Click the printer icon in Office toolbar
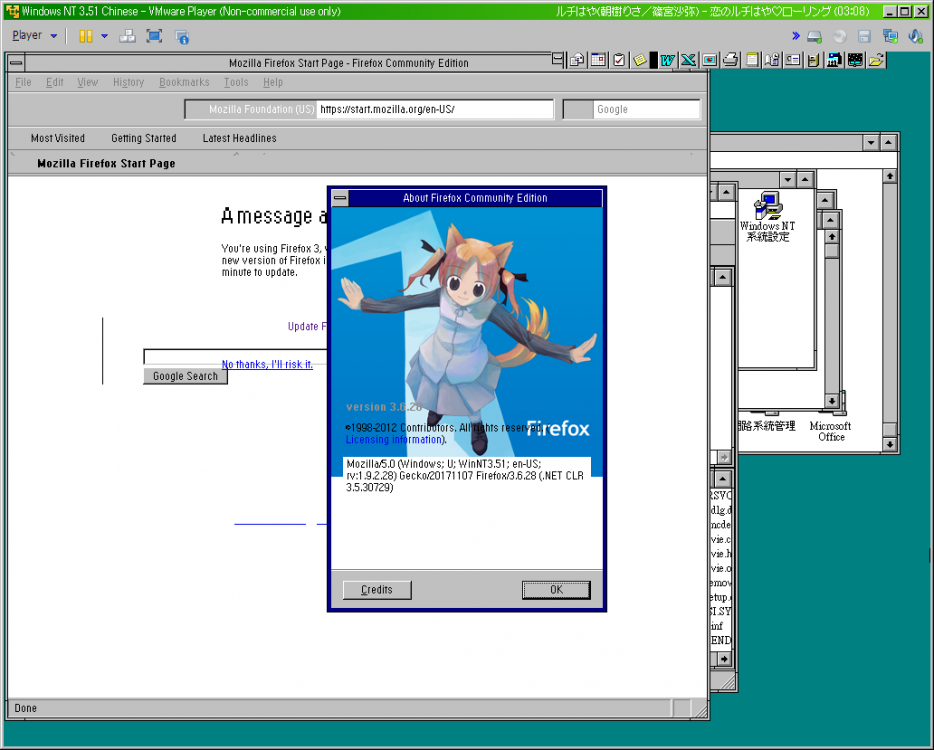934x750 pixels. pos(731,60)
